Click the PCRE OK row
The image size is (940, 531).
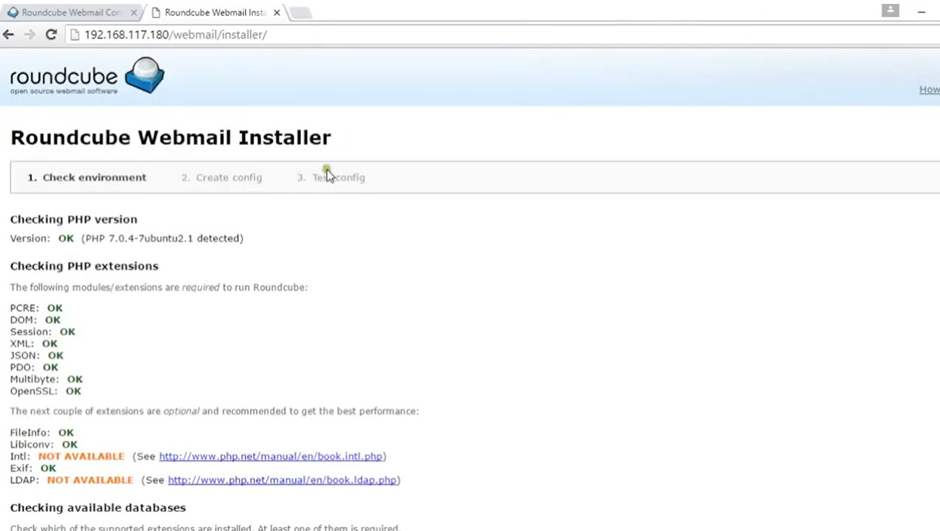tap(37, 308)
